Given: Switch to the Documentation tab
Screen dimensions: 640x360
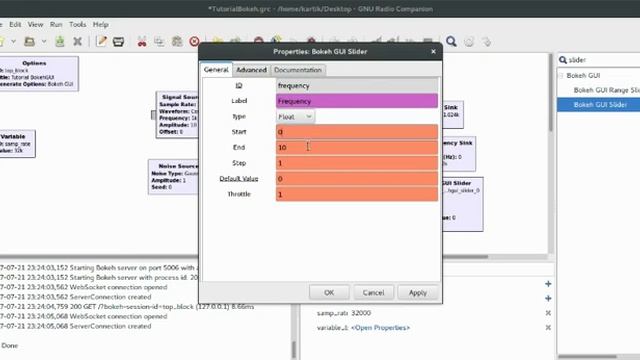Looking at the screenshot, I should pyautogui.click(x=298, y=70).
